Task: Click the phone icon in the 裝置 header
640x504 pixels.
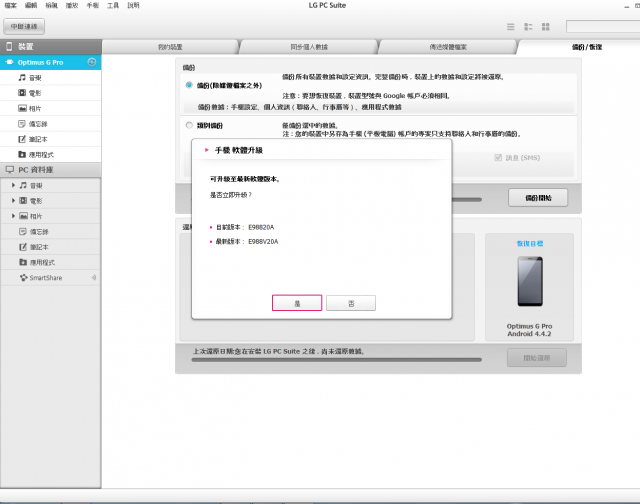Action: tap(9, 47)
